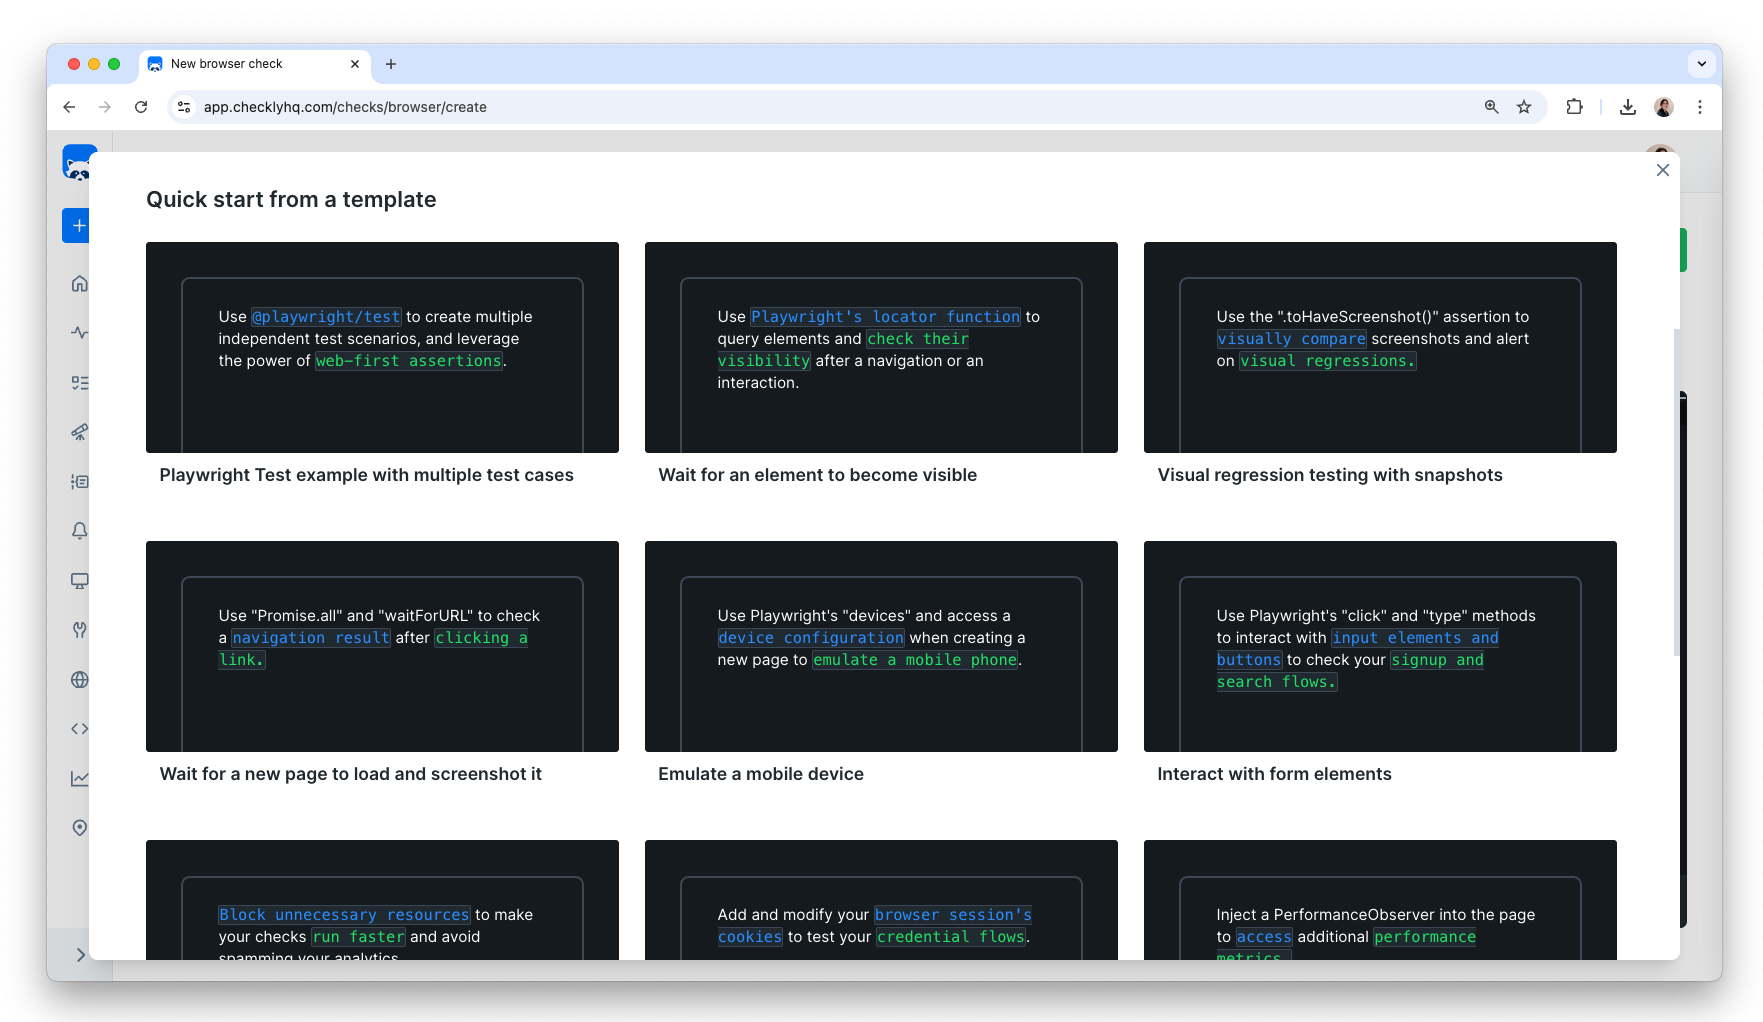The width and height of the screenshot is (1763, 1022).
Task: Select the Emulate a mobile device template
Action: click(x=880, y=647)
